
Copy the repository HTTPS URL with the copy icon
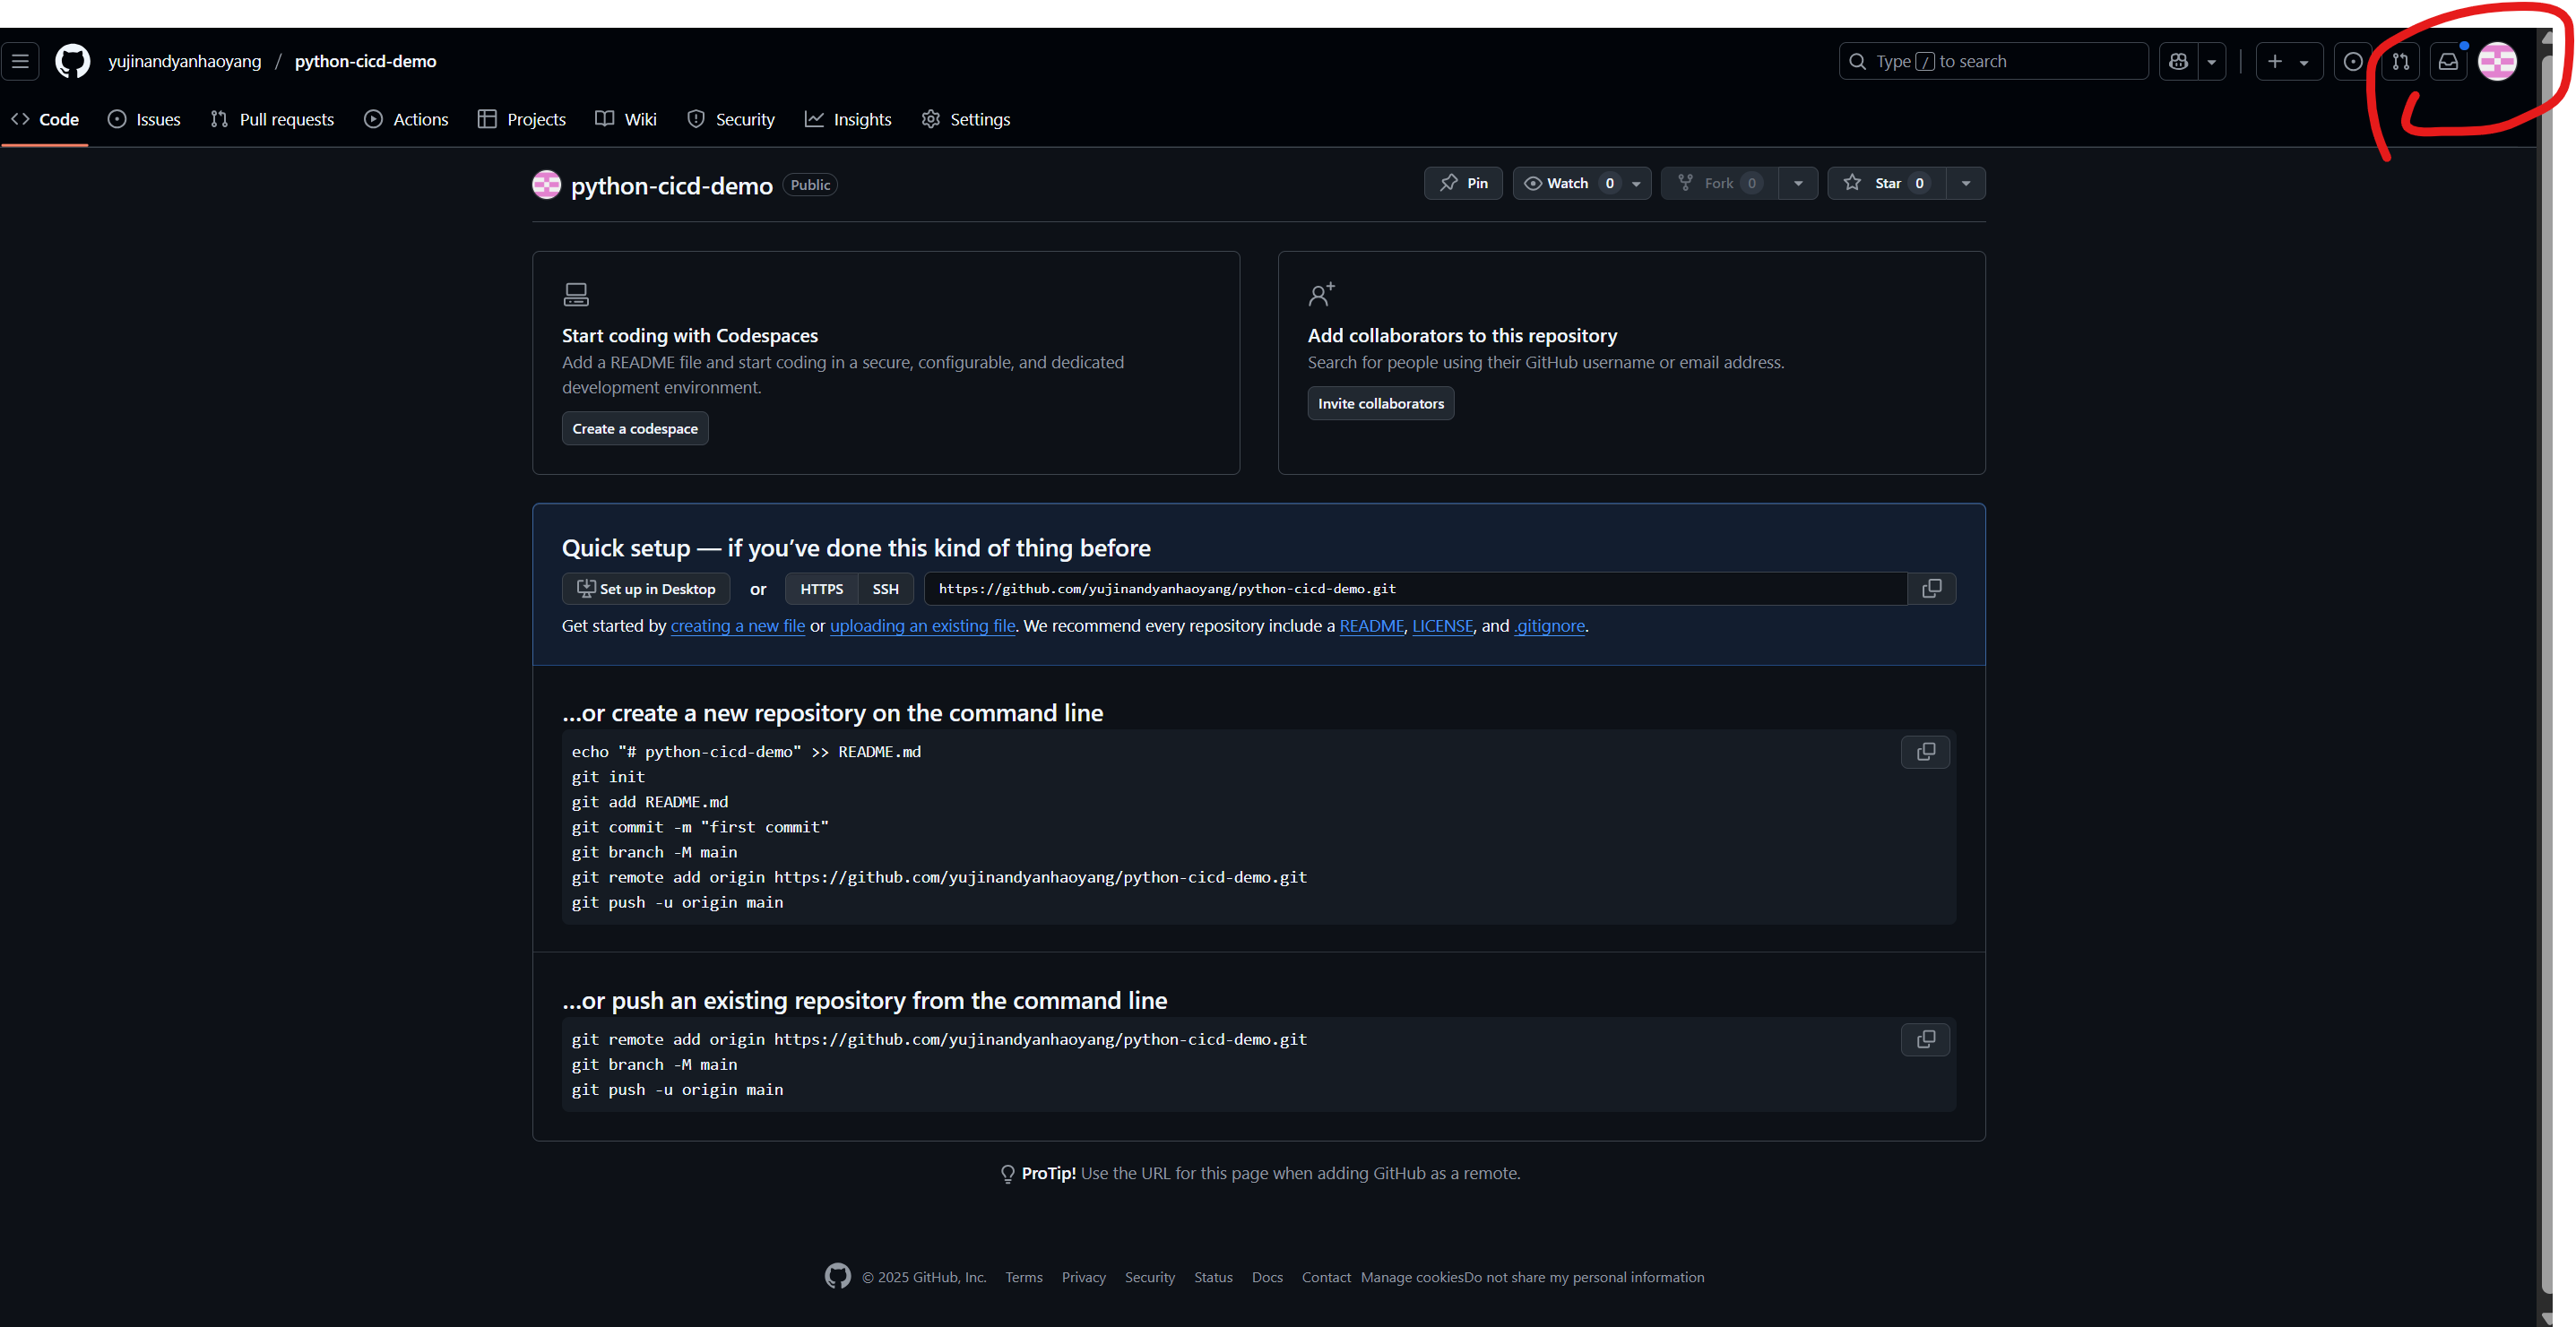coord(1932,588)
